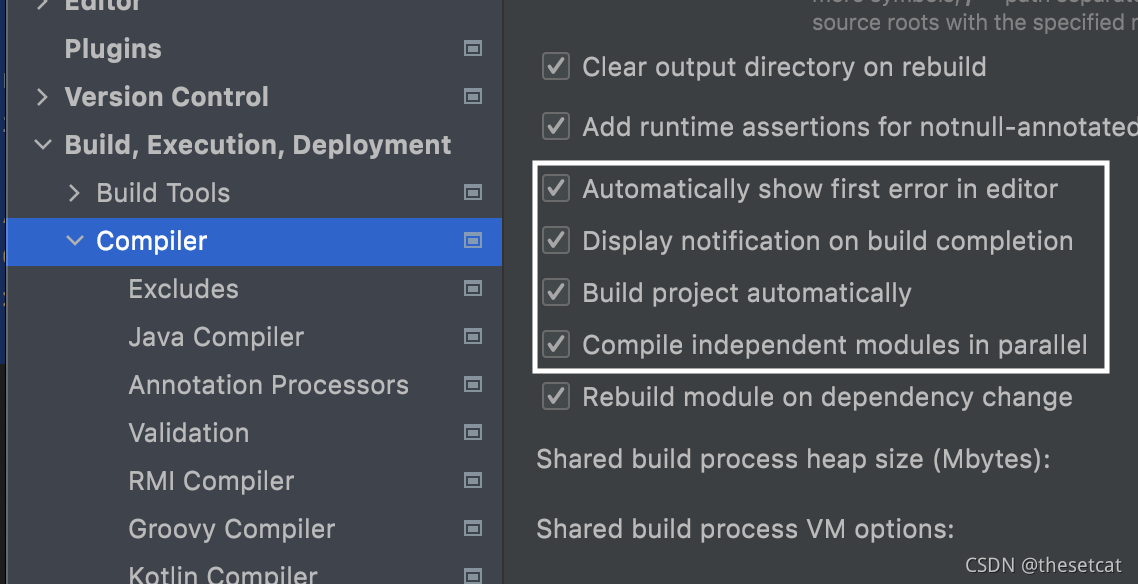Image resolution: width=1138 pixels, height=584 pixels.
Task: Click the project-level icon on the Compiler row
Action: (473, 240)
